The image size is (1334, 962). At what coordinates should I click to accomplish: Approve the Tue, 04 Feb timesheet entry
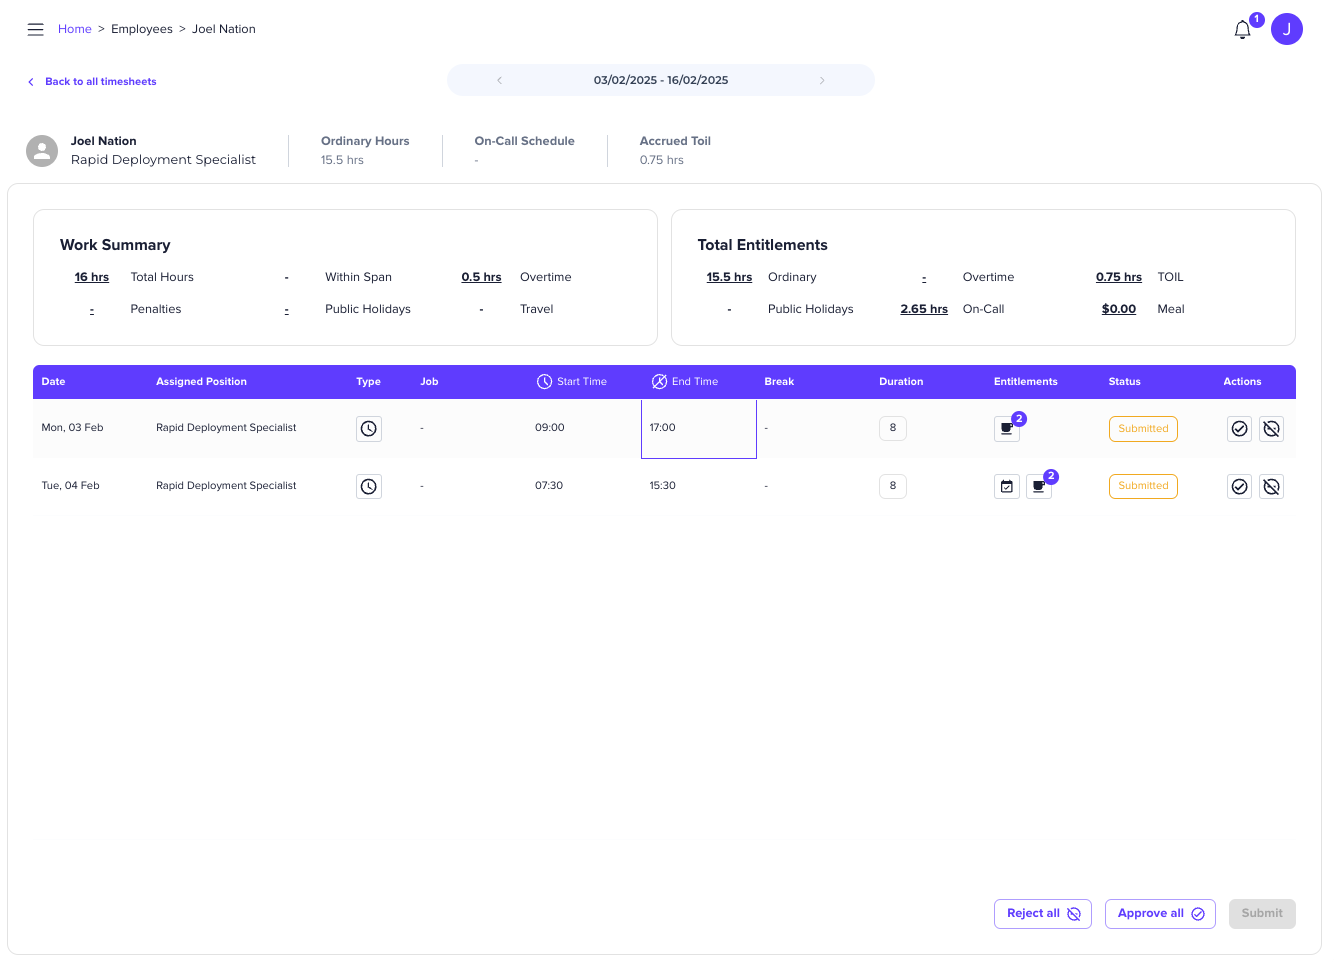1239,487
